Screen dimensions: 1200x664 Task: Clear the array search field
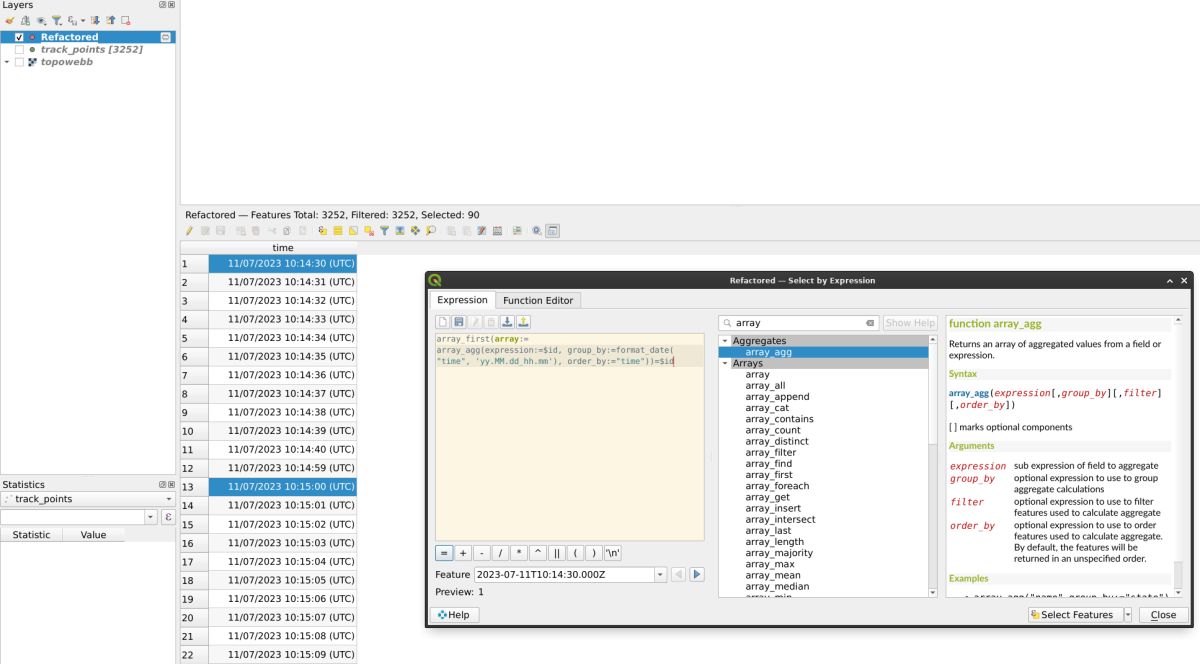coord(870,323)
